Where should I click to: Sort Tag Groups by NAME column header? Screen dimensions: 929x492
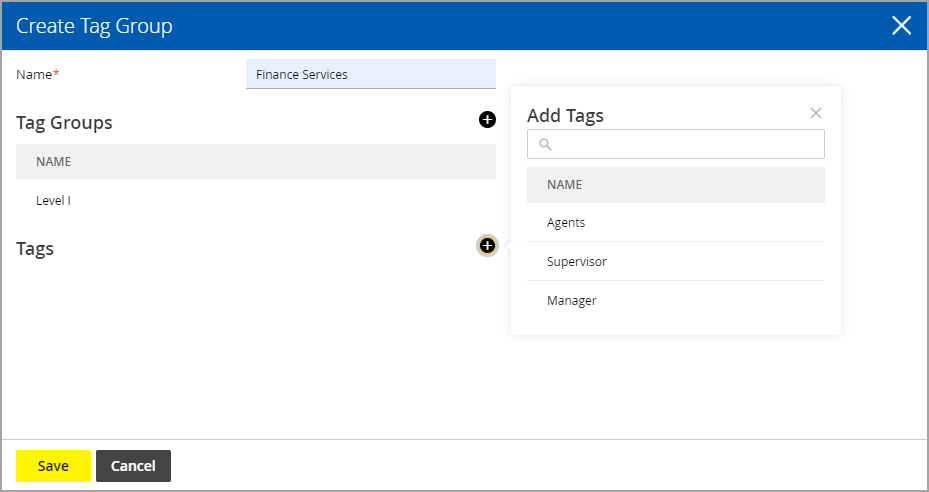click(53, 162)
